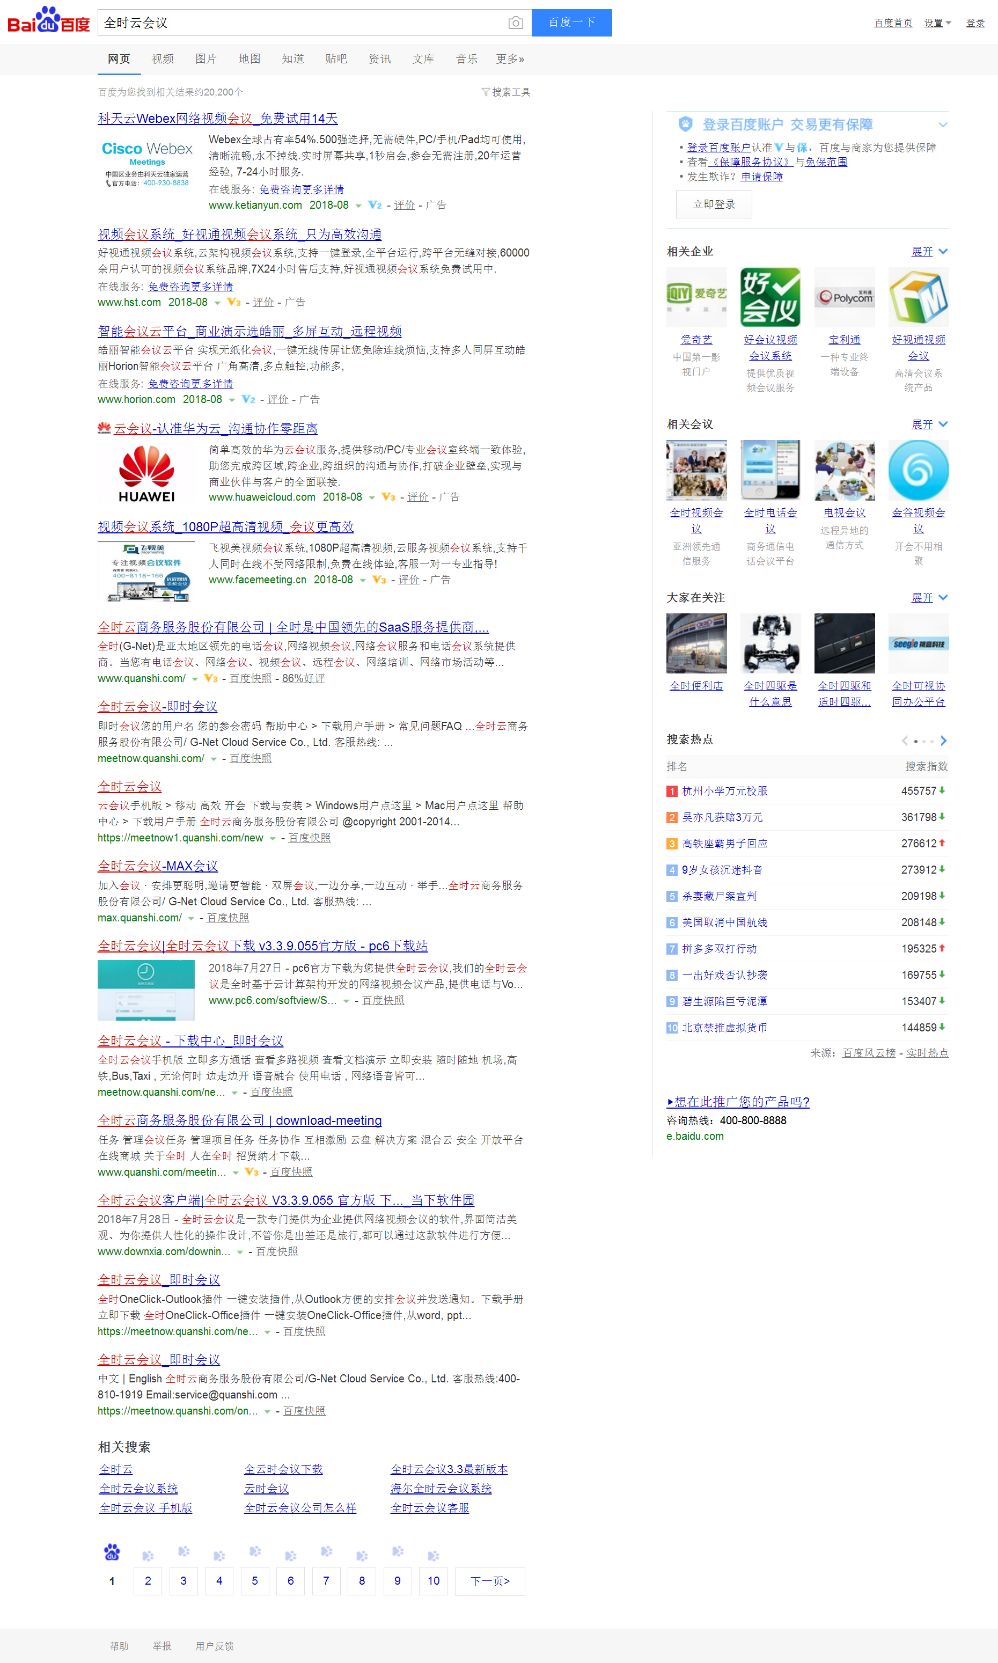This screenshot has width=998, height=1663.
Task: Click the shield icon in the login panel
Action: pyautogui.click(x=685, y=124)
